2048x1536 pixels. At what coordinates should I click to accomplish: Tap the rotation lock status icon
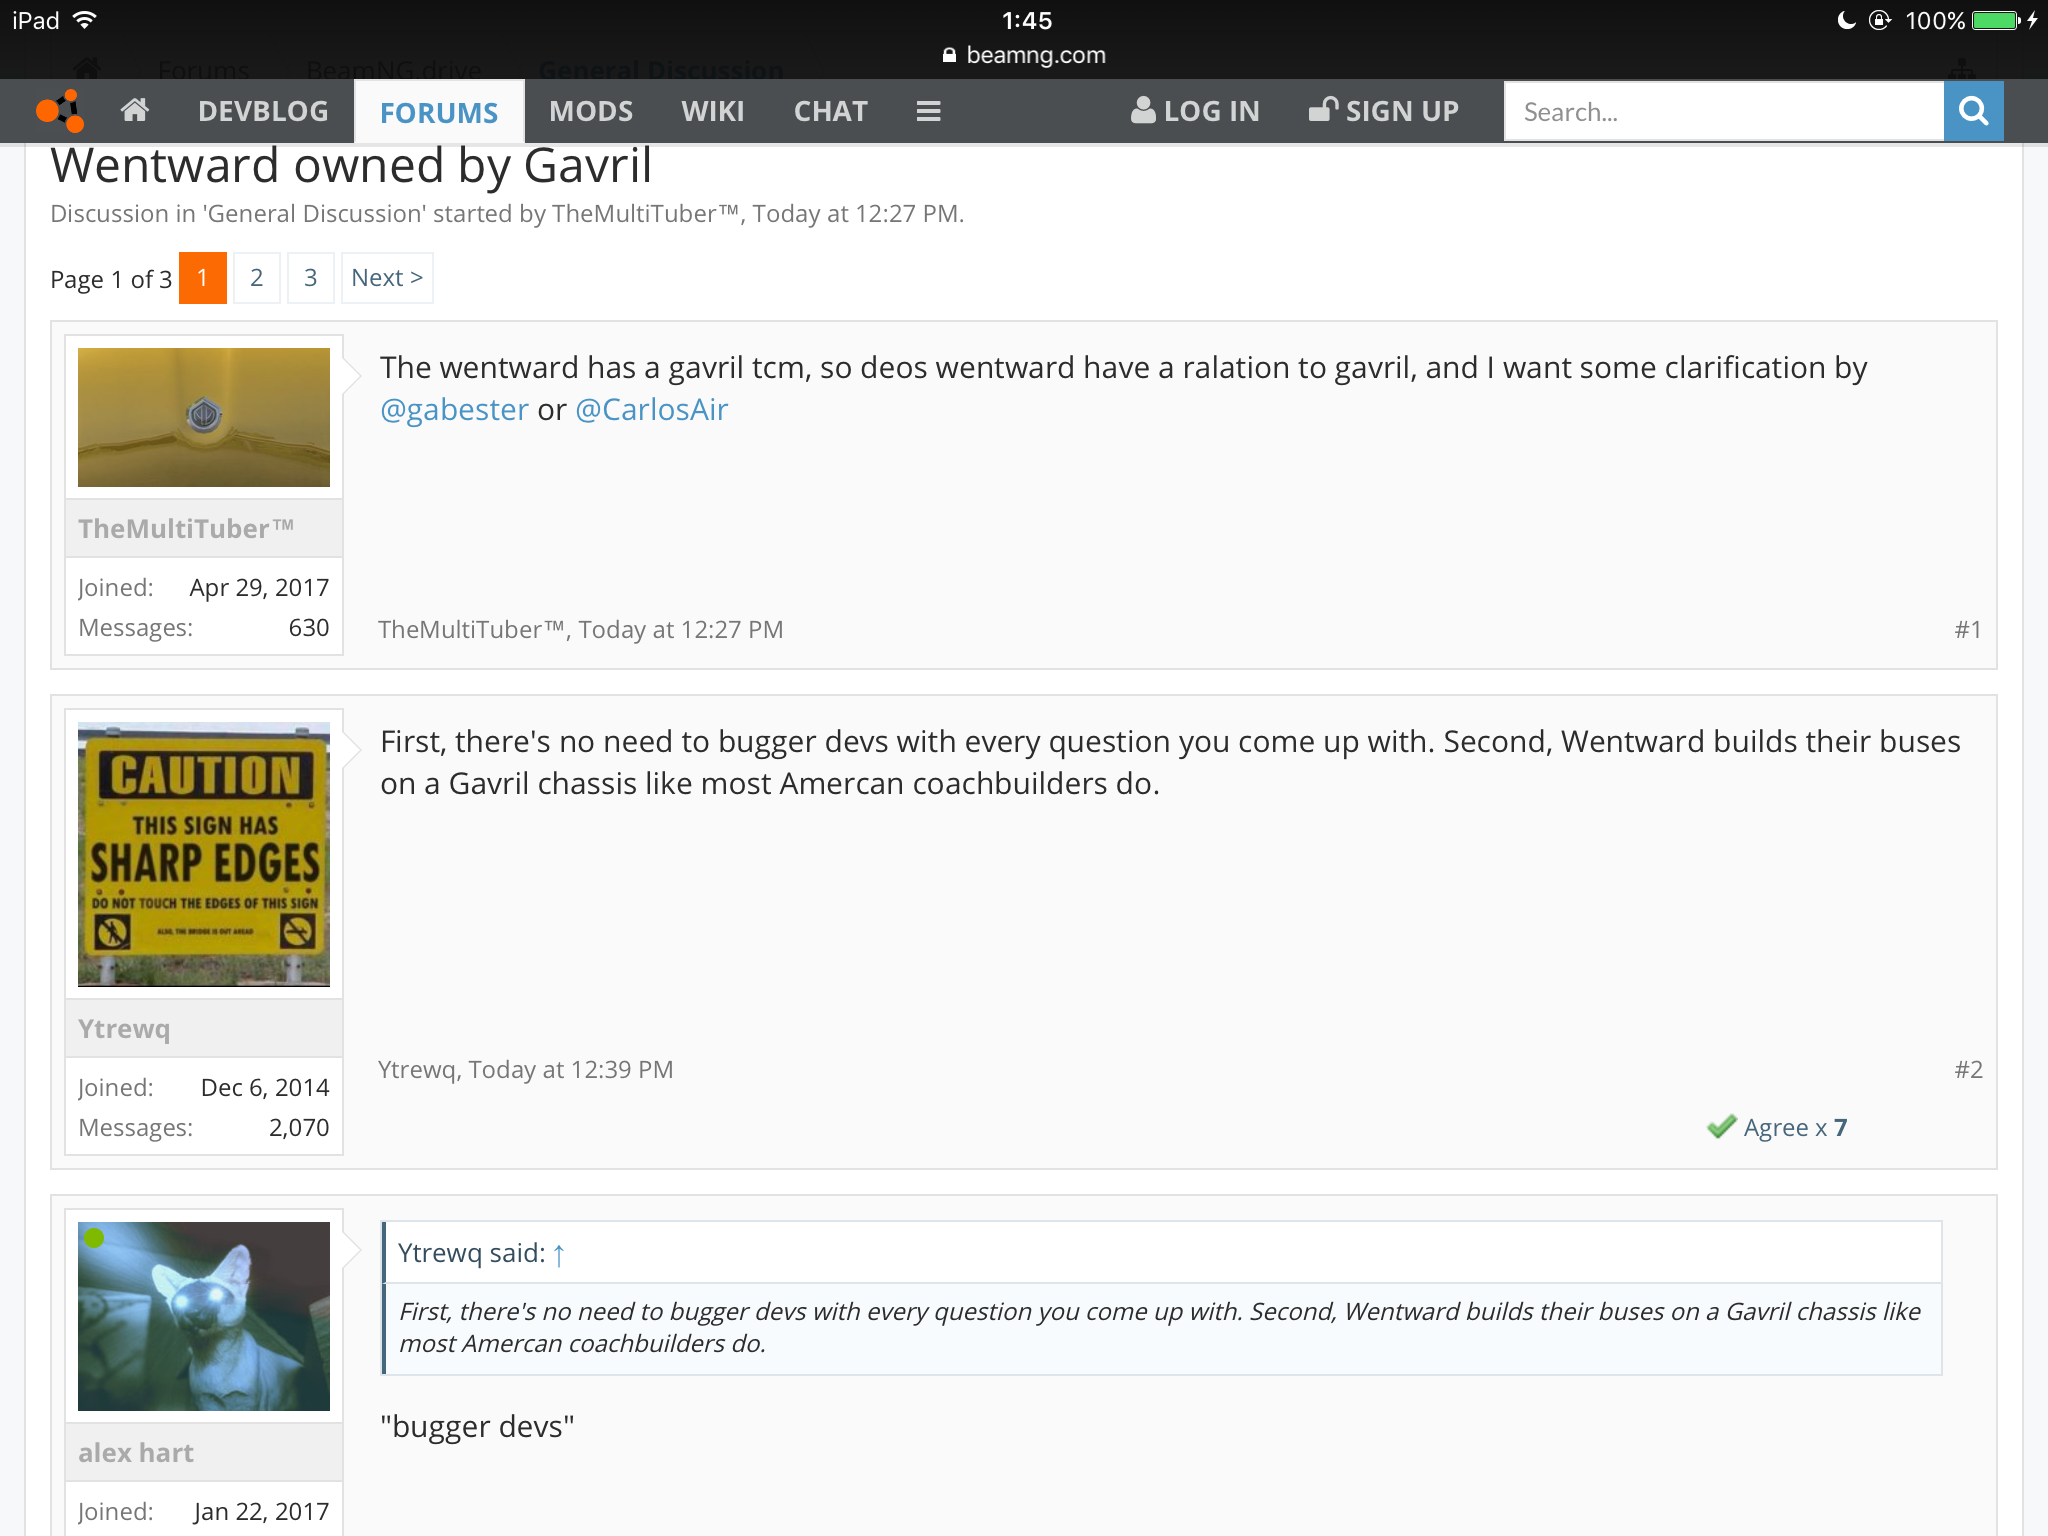click(1880, 20)
